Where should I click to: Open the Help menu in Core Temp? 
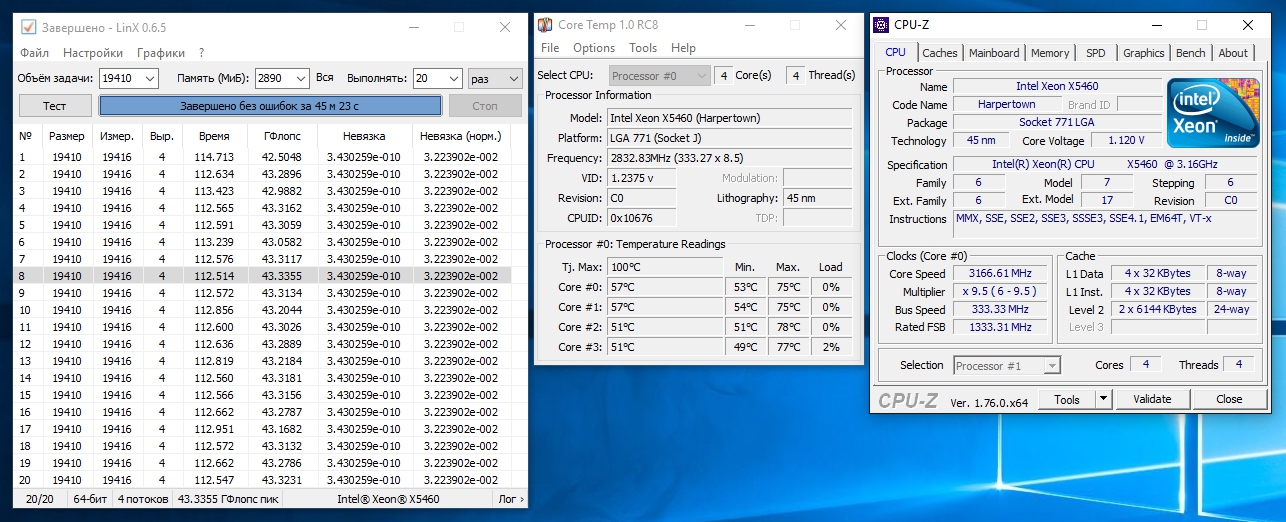[683, 48]
